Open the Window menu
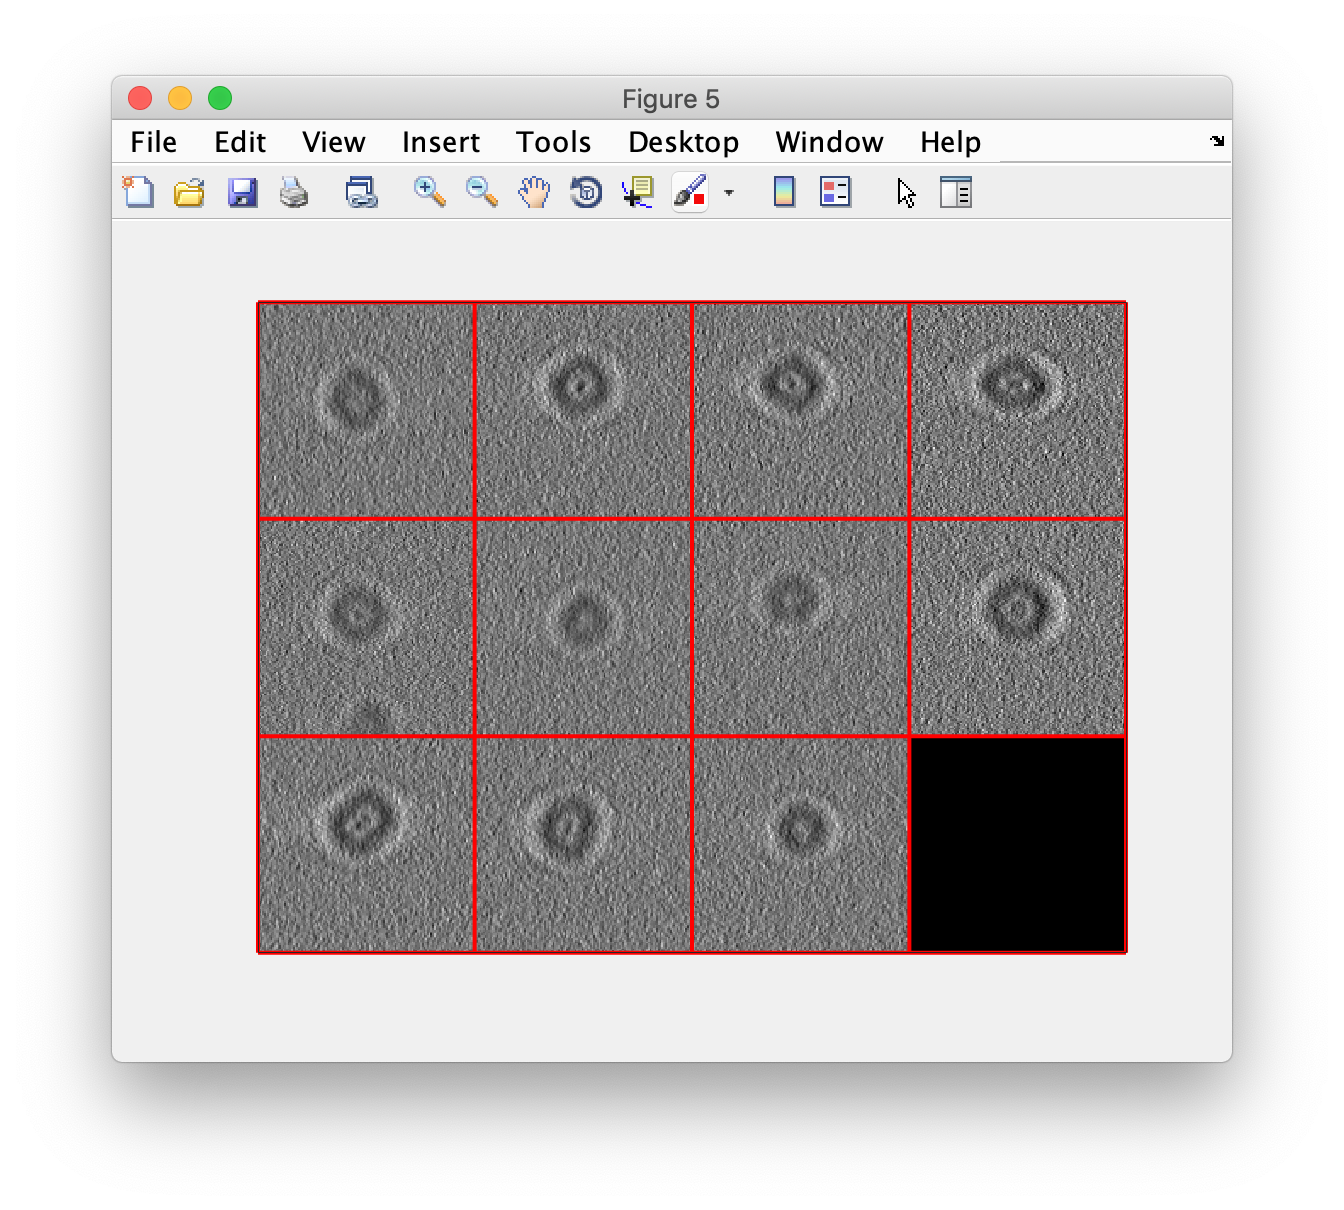Screen dimensions: 1344x1210 coord(830,142)
